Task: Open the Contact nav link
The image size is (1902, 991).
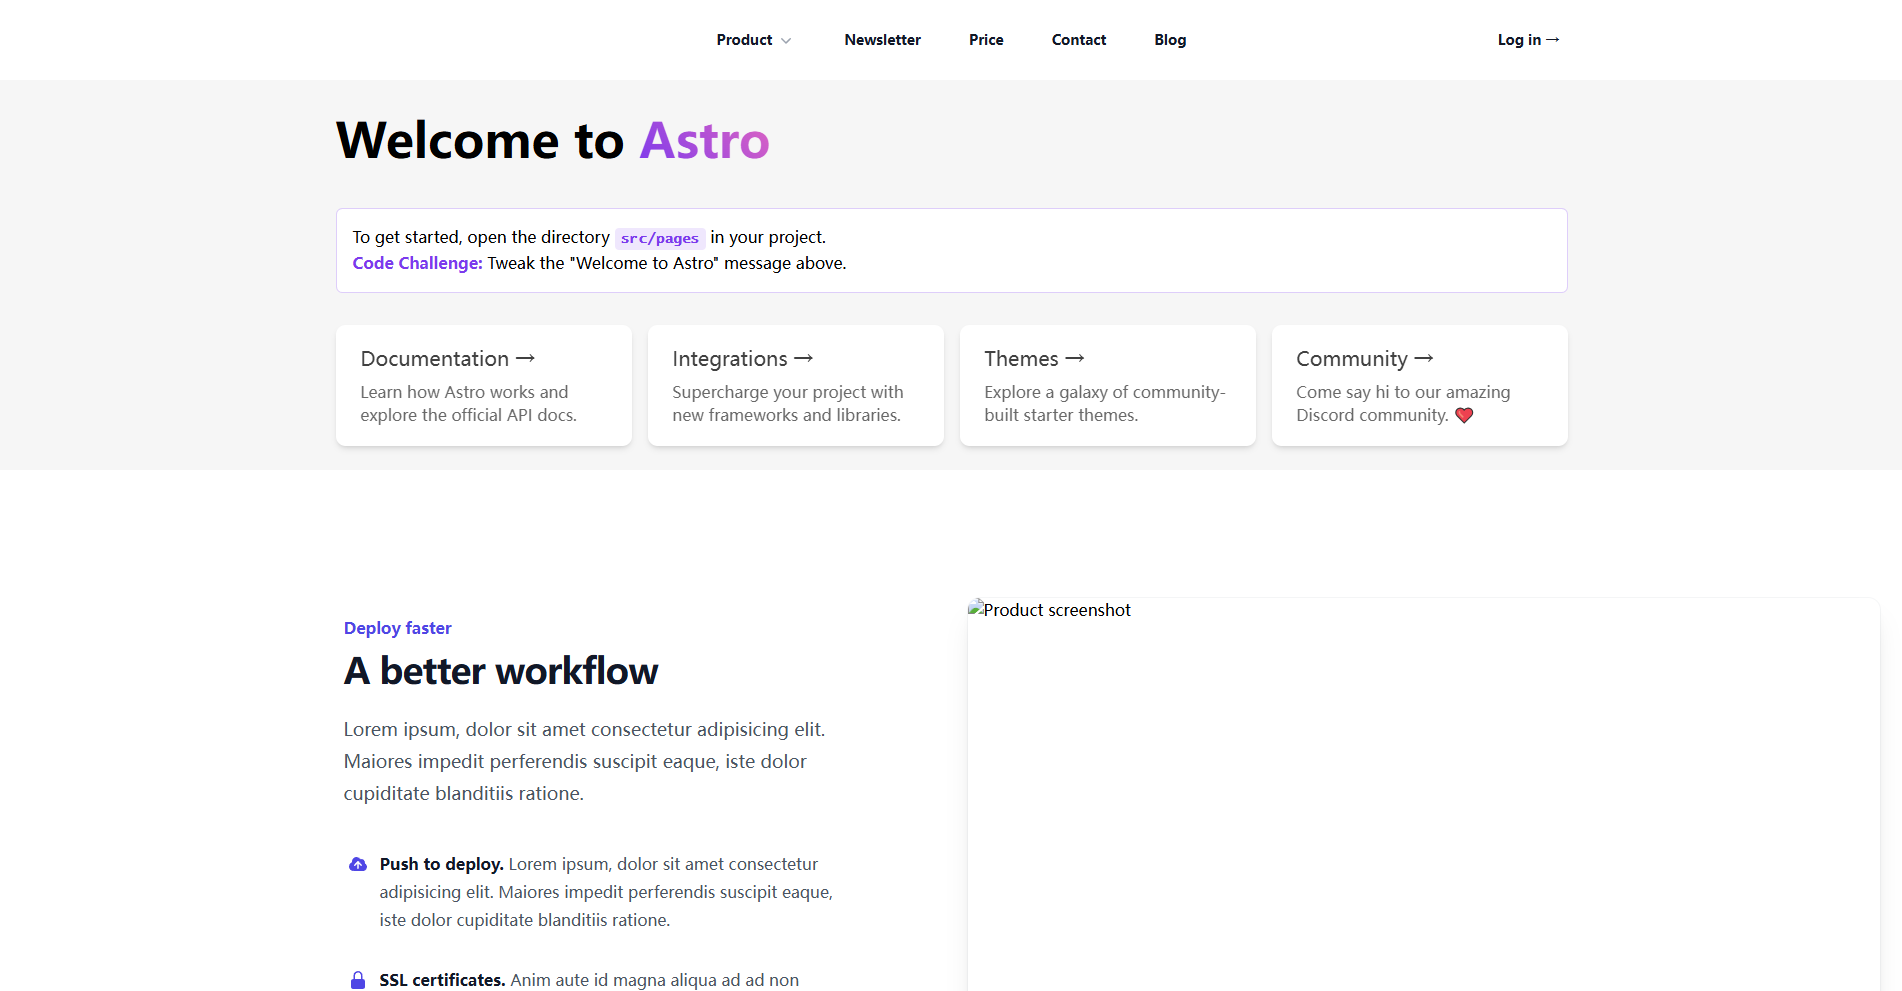Action: coord(1079,40)
